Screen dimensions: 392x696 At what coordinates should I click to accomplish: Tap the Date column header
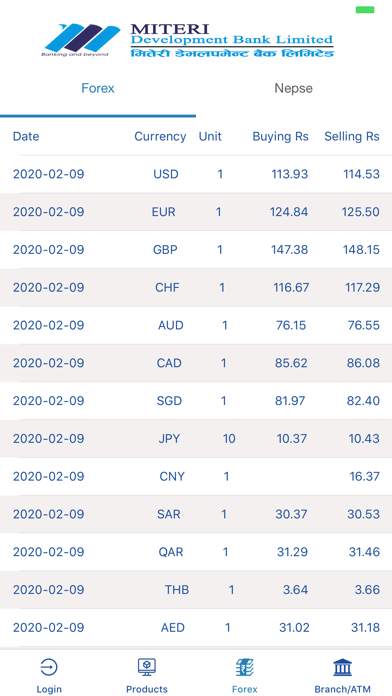tap(26, 136)
